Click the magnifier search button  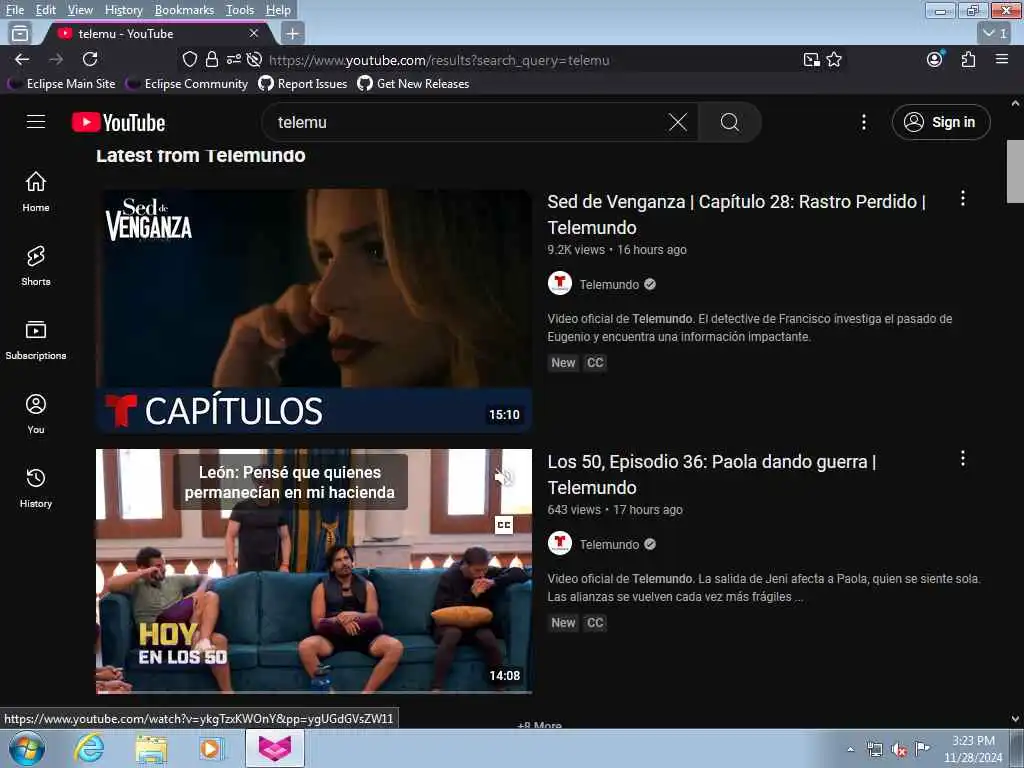click(729, 122)
